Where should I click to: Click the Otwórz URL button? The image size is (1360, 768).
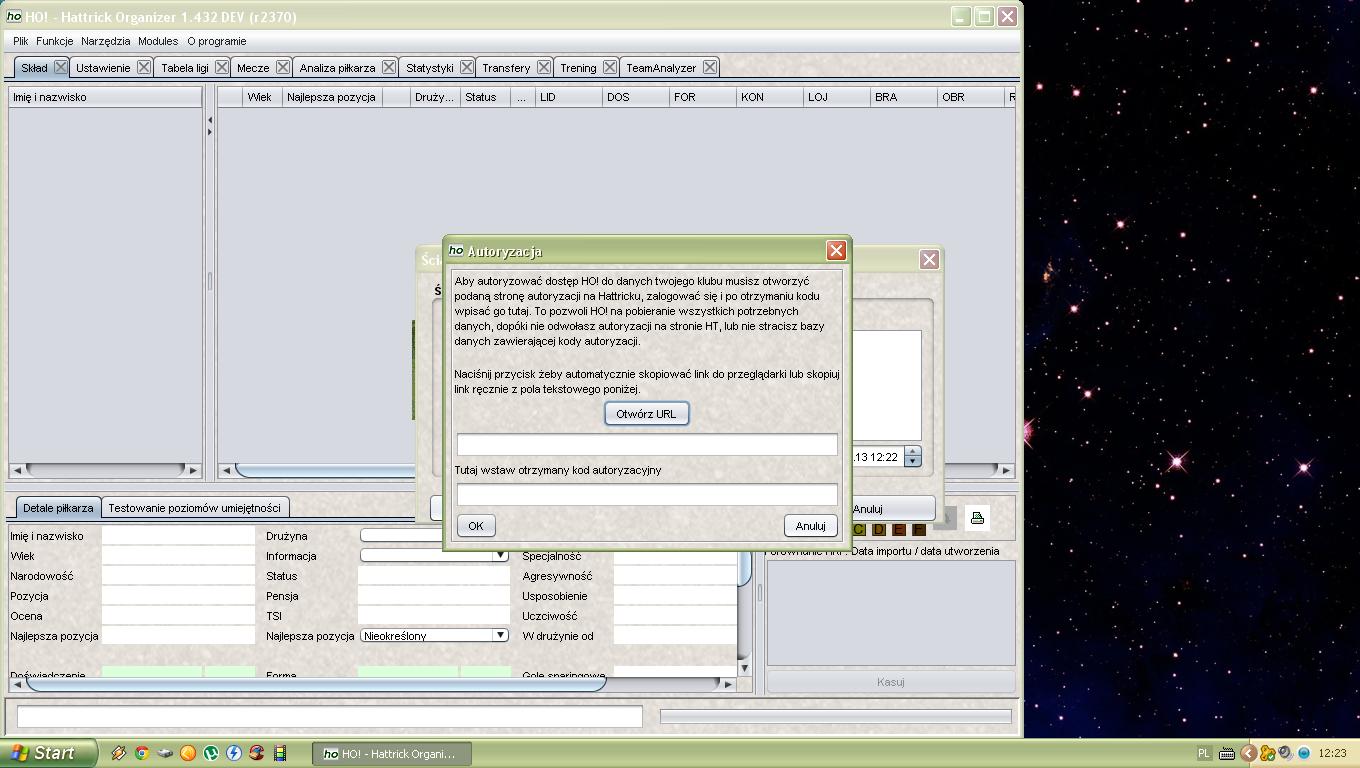pos(646,414)
